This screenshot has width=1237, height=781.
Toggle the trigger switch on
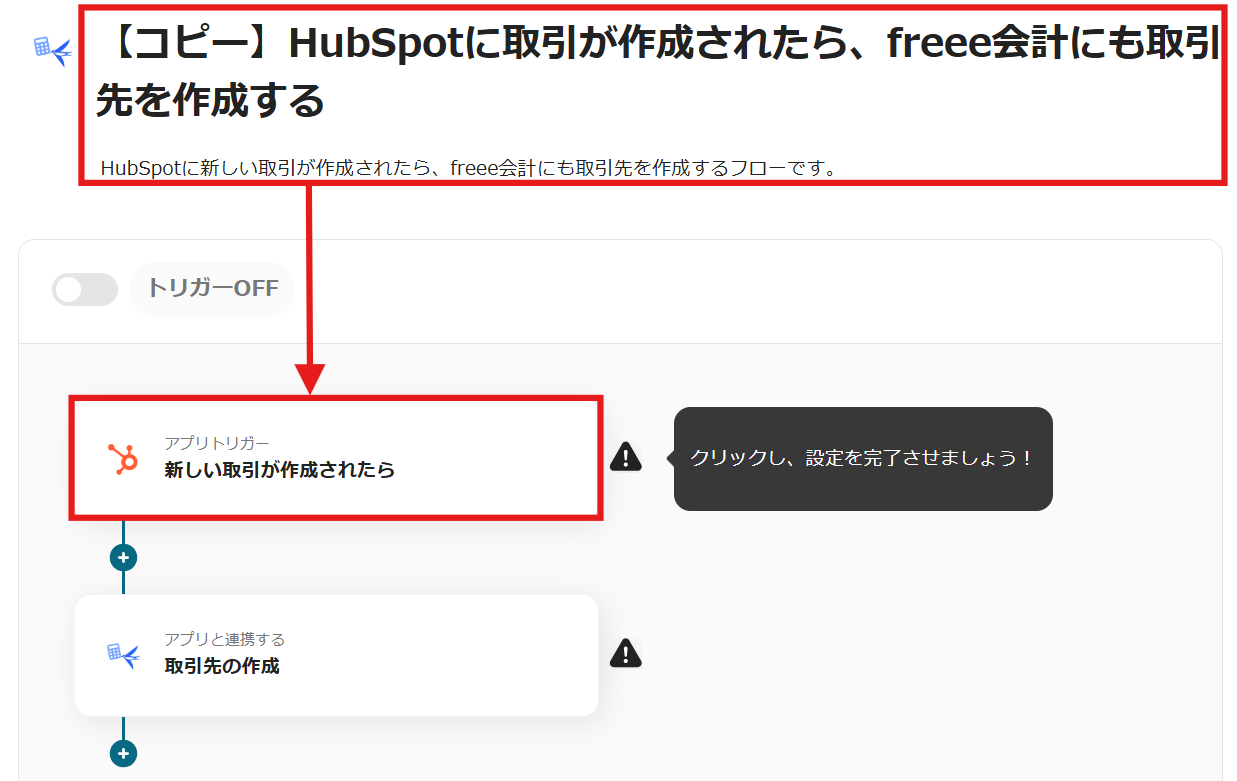click(x=85, y=290)
